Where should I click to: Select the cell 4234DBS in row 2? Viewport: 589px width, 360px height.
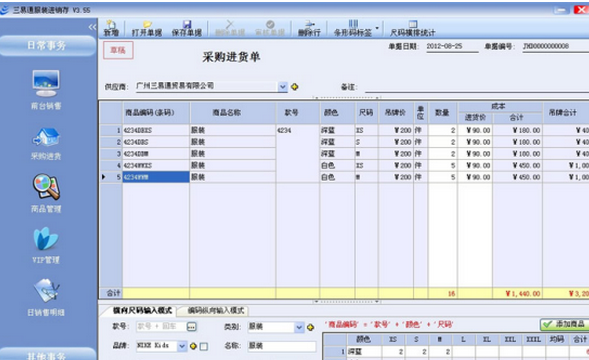pos(156,142)
